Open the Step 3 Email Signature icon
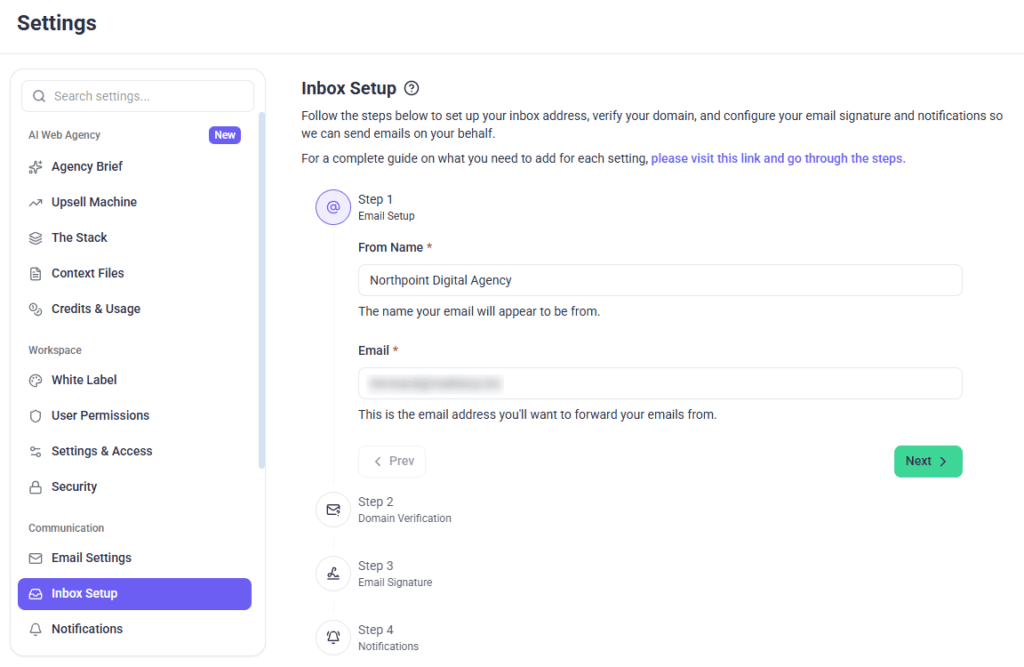1024x667 pixels. [x=333, y=574]
